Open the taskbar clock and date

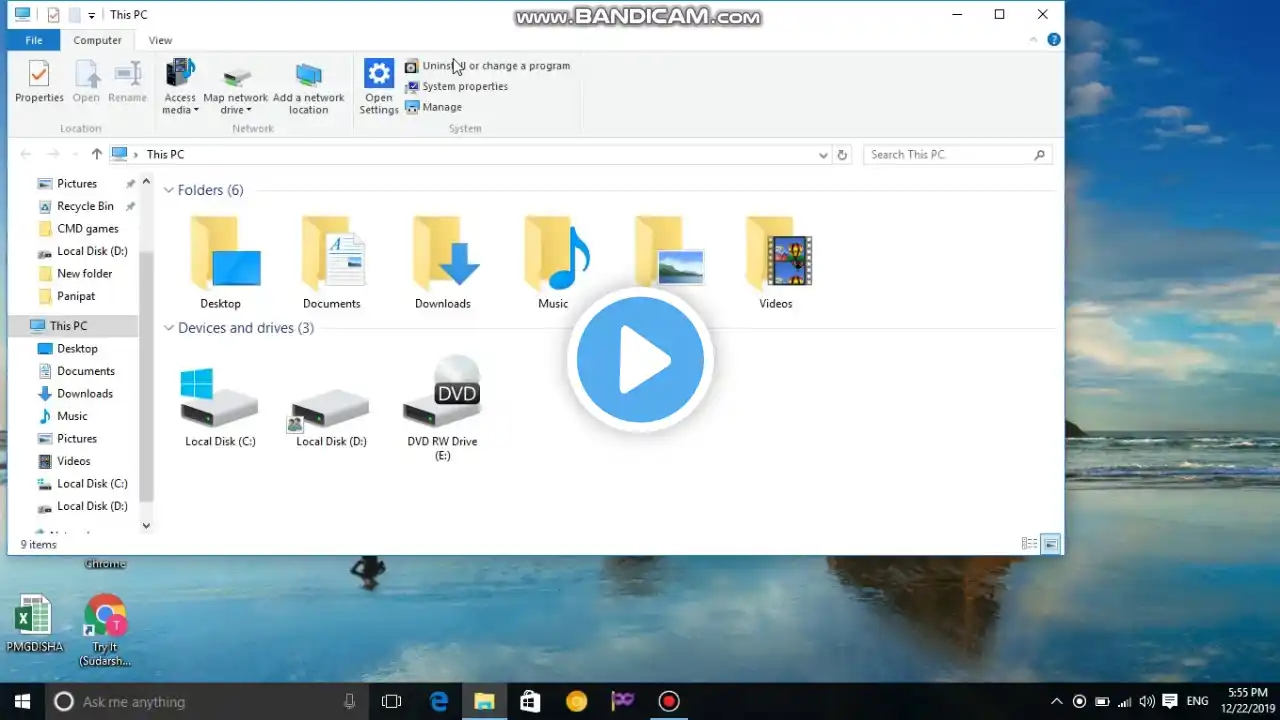1248,701
